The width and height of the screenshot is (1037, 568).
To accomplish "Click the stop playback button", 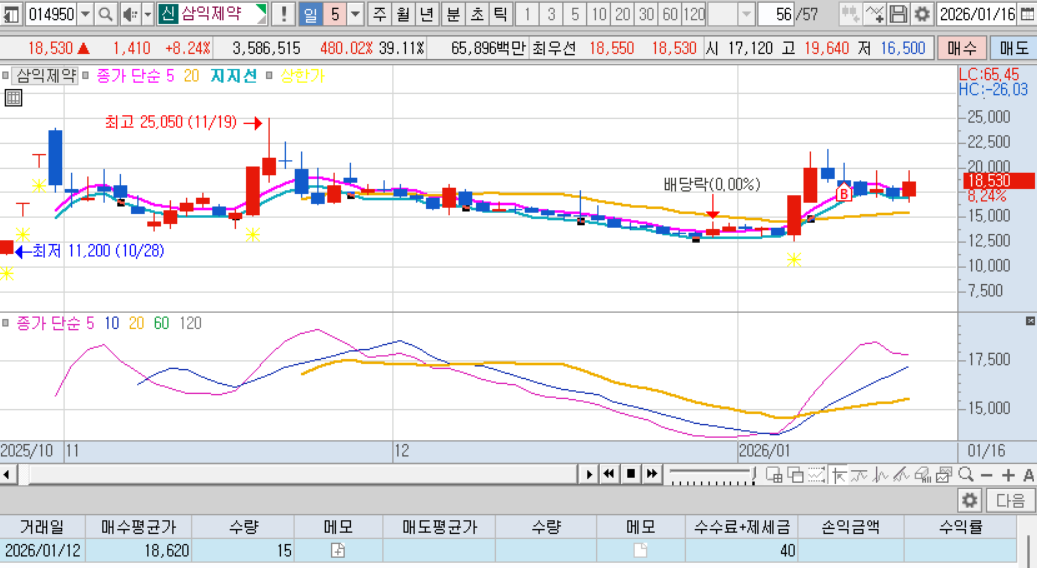I will (x=630, y=474).
